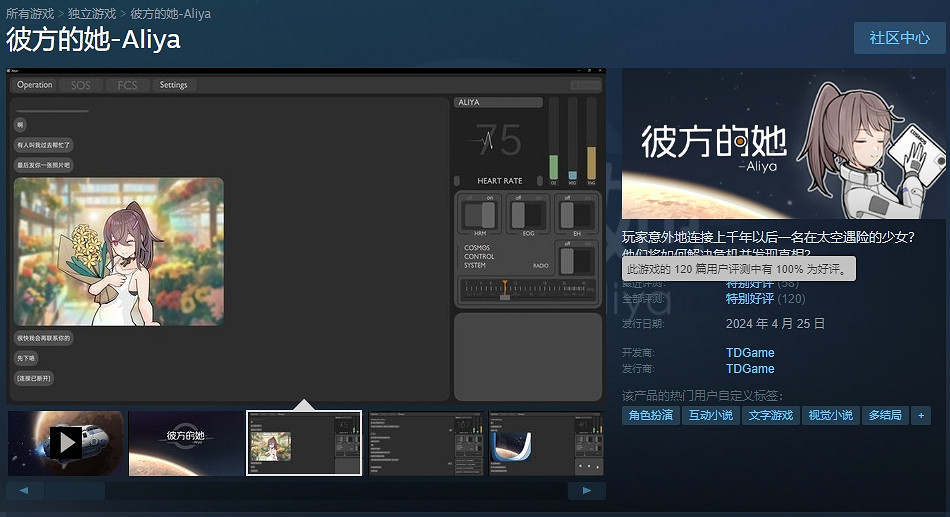Open developer TDGame link
Screen dimensions: 950x517
pyautogui.click(x=750, y=353)
